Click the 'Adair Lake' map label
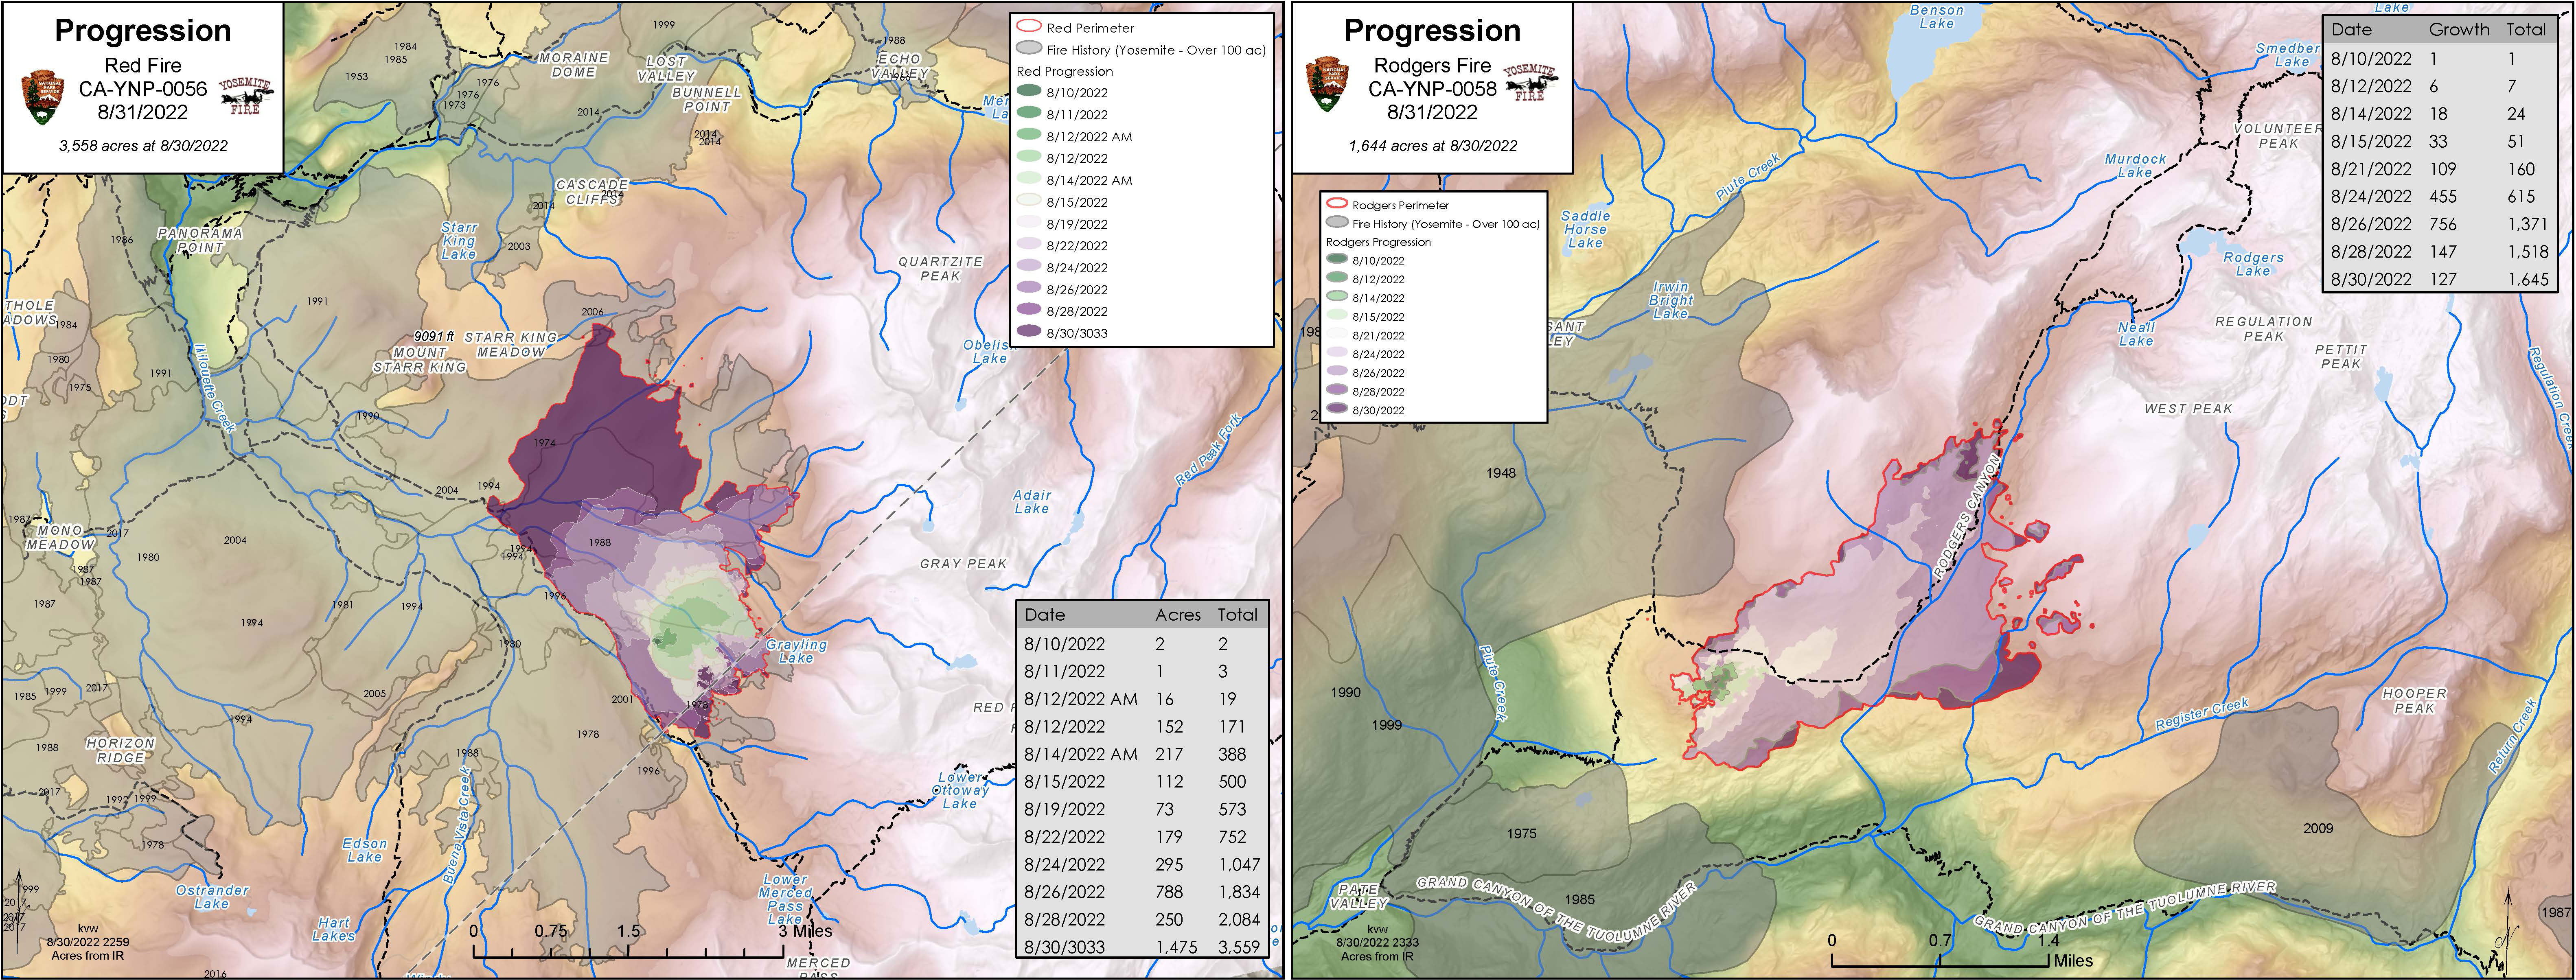This screenshot has height=980, width=2576. tap(1032, 502)
